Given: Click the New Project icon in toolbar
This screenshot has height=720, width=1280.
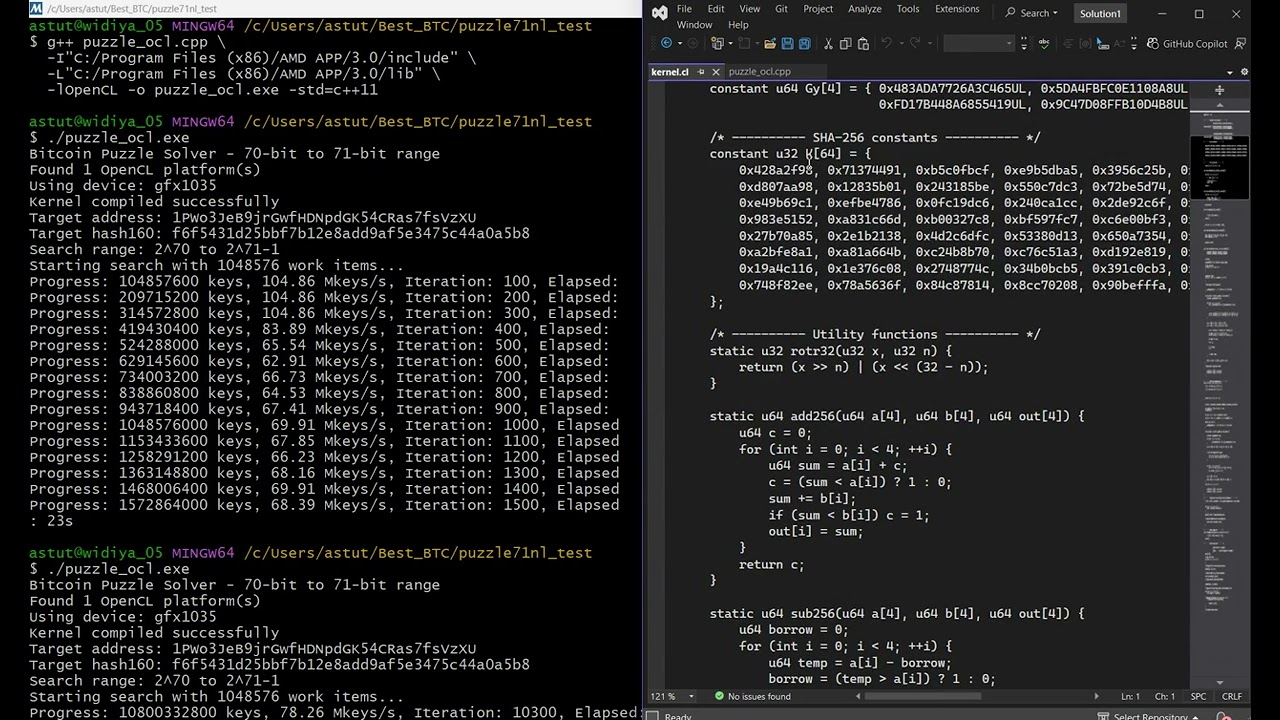Looking at the screenshot, I should coord(717,43).
